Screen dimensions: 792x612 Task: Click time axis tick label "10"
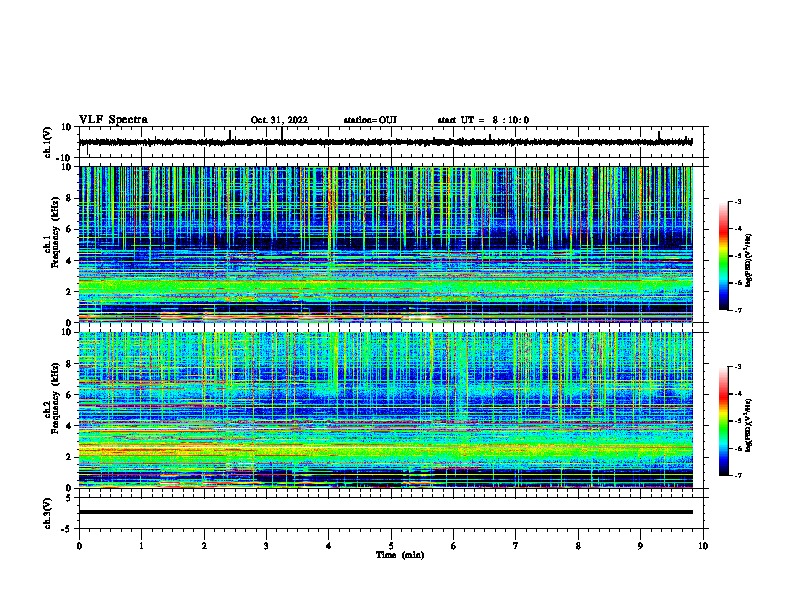(x=703, y=546)
